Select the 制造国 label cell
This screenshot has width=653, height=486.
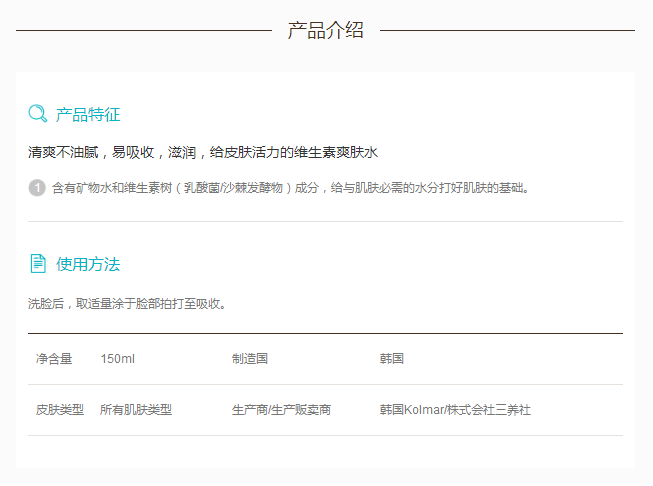tap(249, 359)
